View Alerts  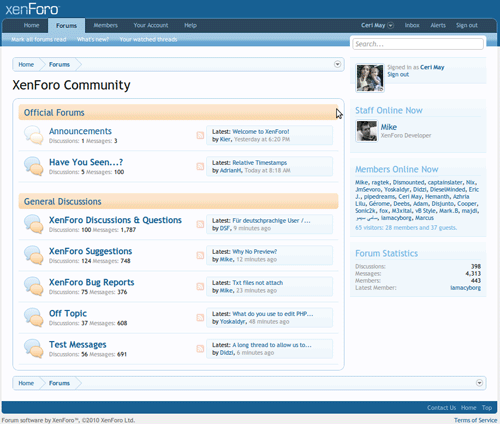438,25
